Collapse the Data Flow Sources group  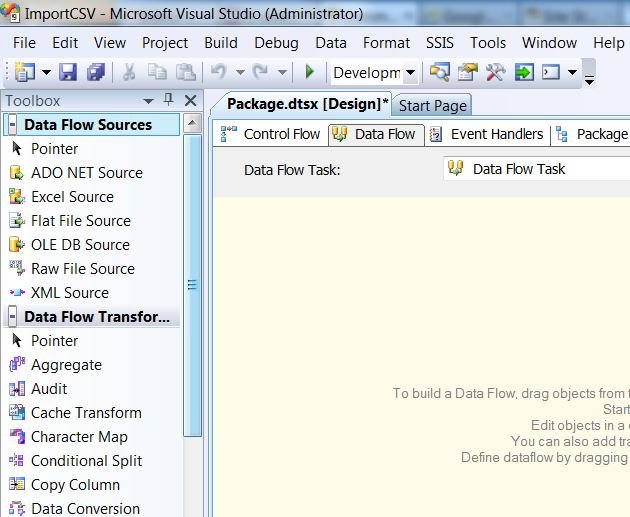pyautogui.click(x=12, y=125)
